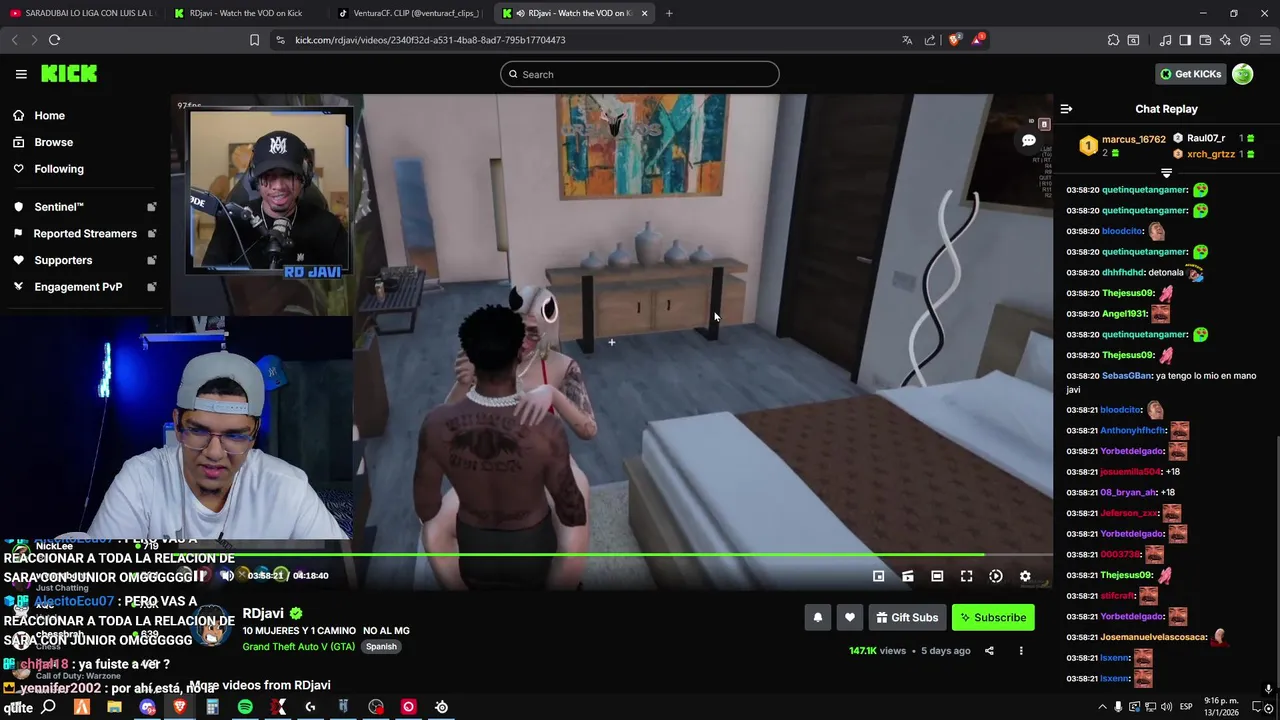Switch to VenturaCF CLIP tab
Screen dimensions: 1280x720
[x=410, y=13]
